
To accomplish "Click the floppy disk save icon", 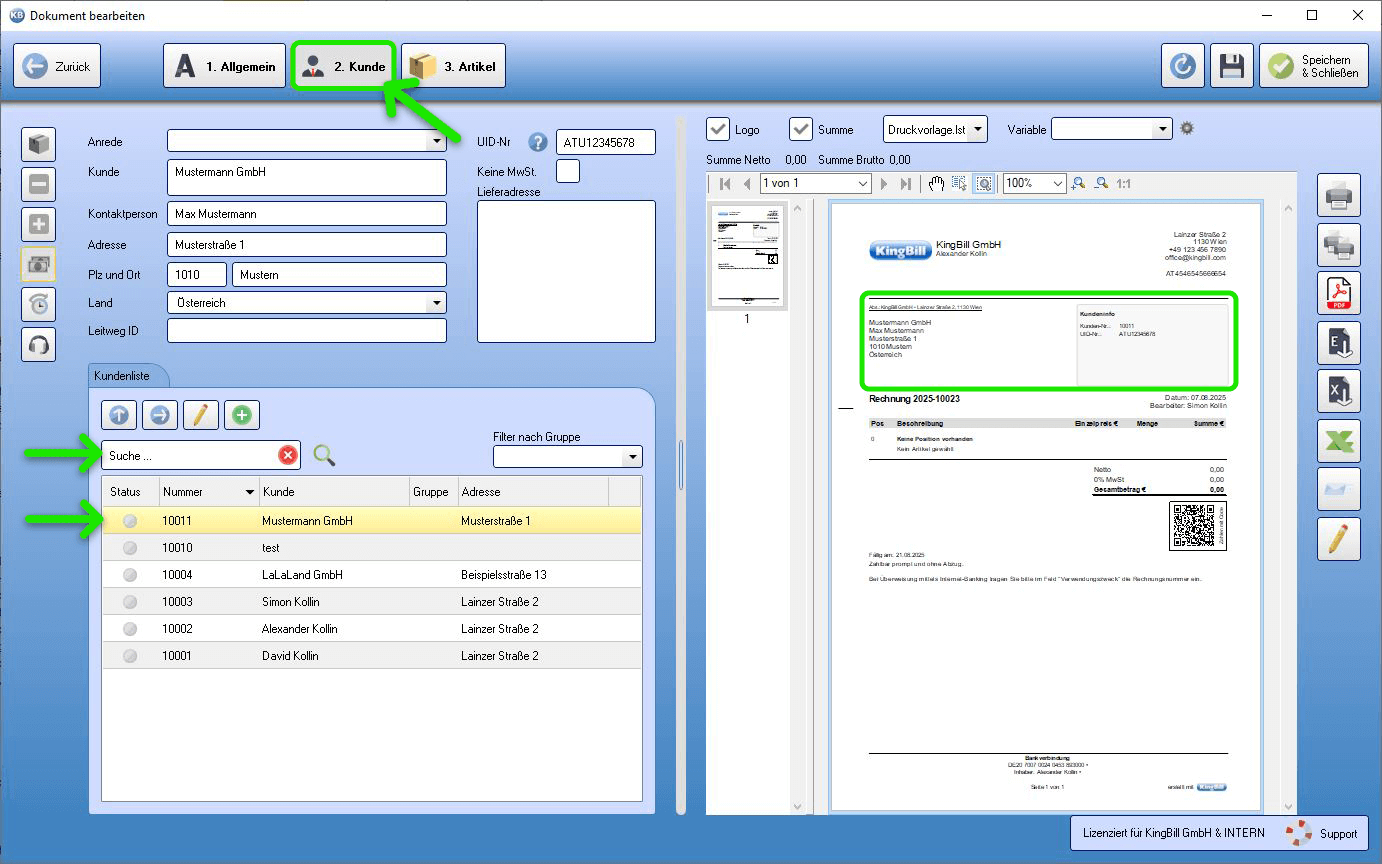I will 1232,66.
